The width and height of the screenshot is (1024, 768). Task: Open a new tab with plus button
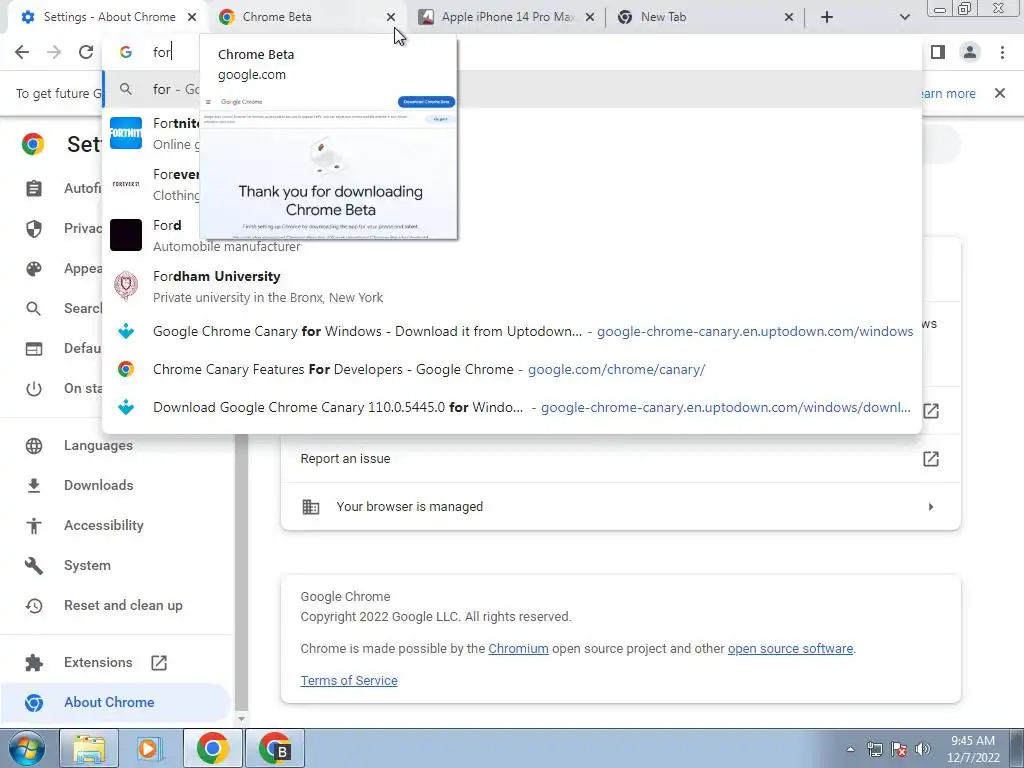coord(827,17)
